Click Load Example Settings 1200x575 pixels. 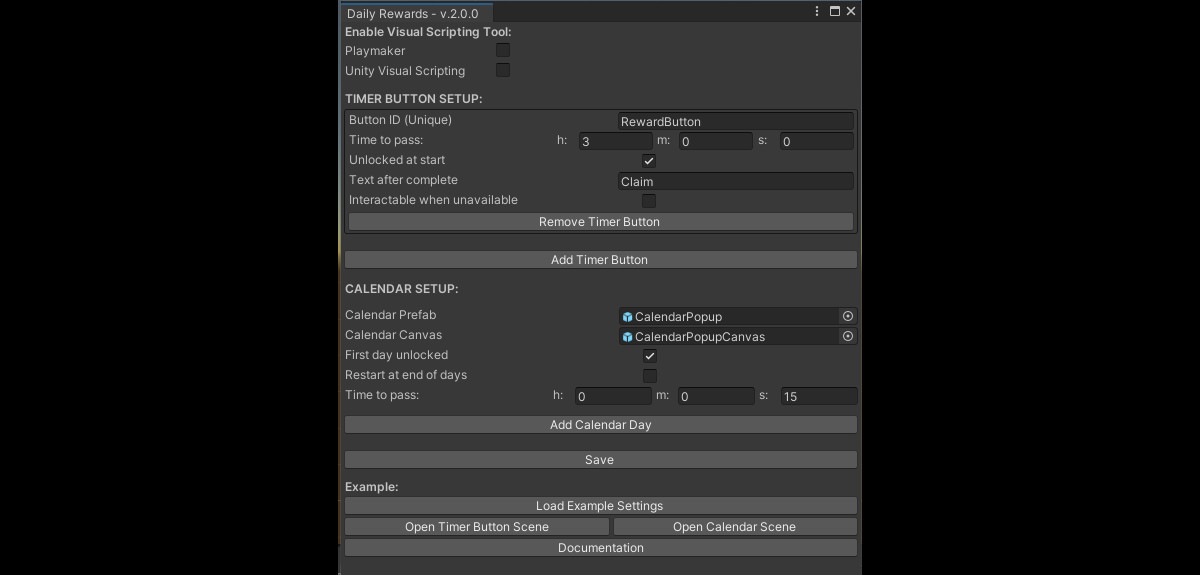click(x=600, y=505)
